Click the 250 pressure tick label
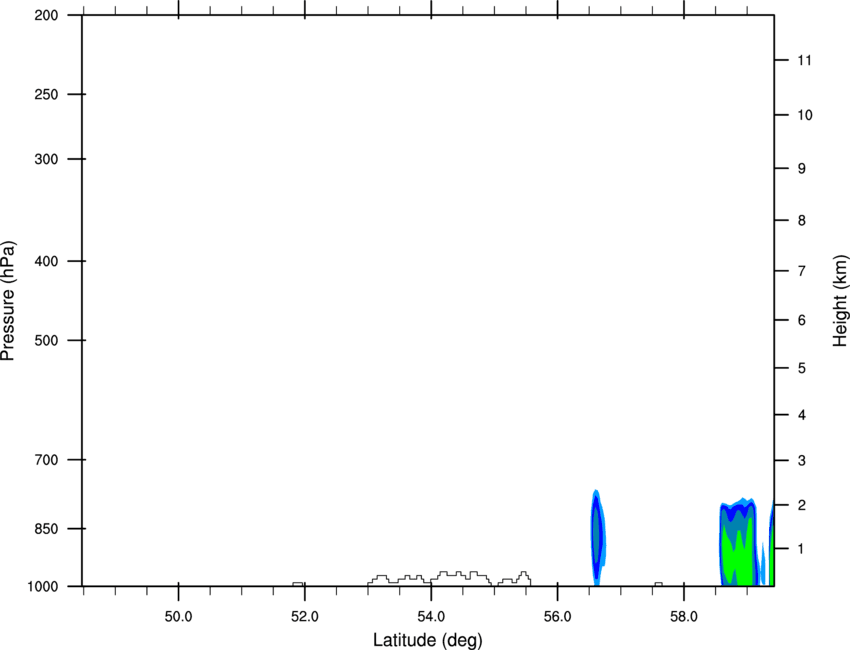Screen dimensions: 850x650 (x=46, y=94)
